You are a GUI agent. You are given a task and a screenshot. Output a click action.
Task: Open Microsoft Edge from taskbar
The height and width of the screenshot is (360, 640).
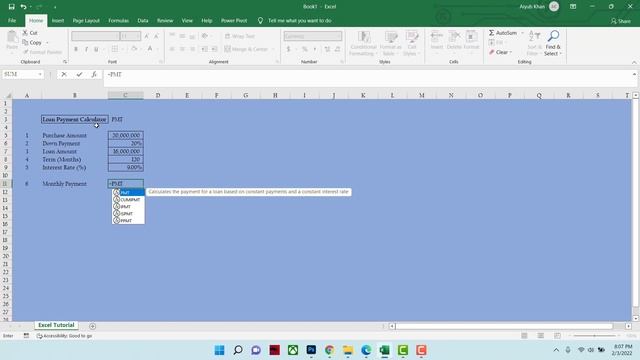[366, 350]
